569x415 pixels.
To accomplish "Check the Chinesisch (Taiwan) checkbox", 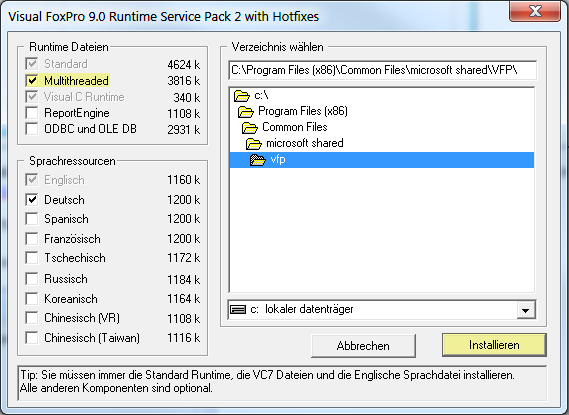I will pyautogui.click(x=32, y=338).
